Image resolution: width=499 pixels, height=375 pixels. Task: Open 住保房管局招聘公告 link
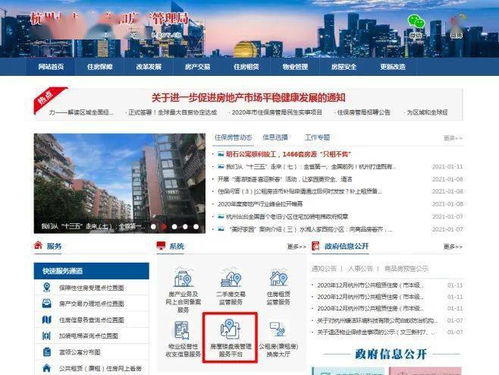[364, 112]
